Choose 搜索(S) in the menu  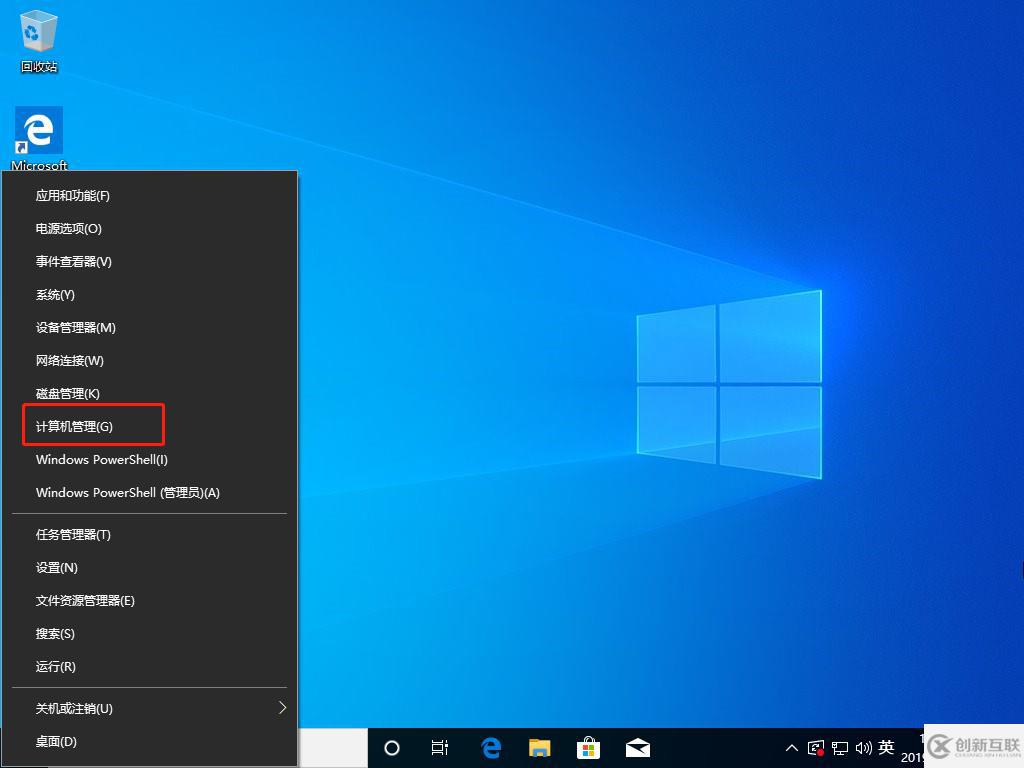tap(150, 633)
